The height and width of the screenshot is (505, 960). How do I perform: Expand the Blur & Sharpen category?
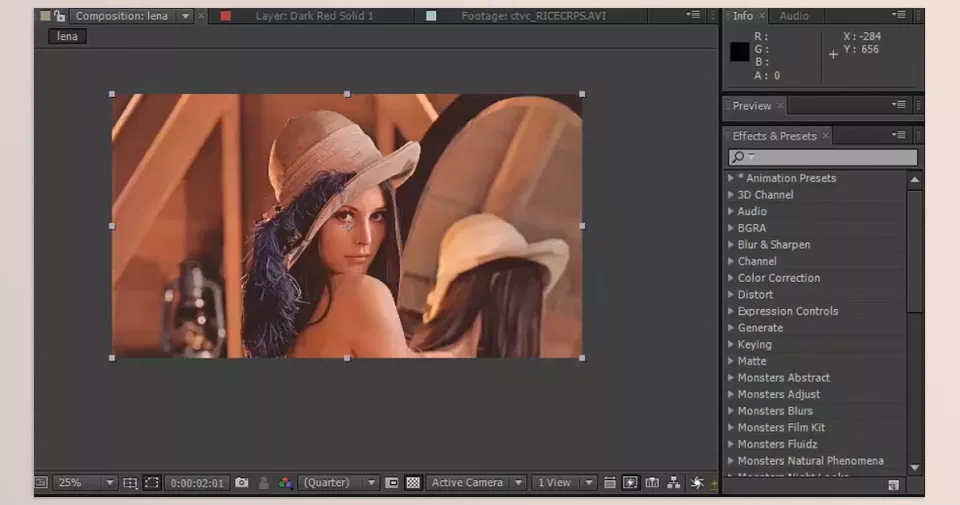tap(730, 244)
